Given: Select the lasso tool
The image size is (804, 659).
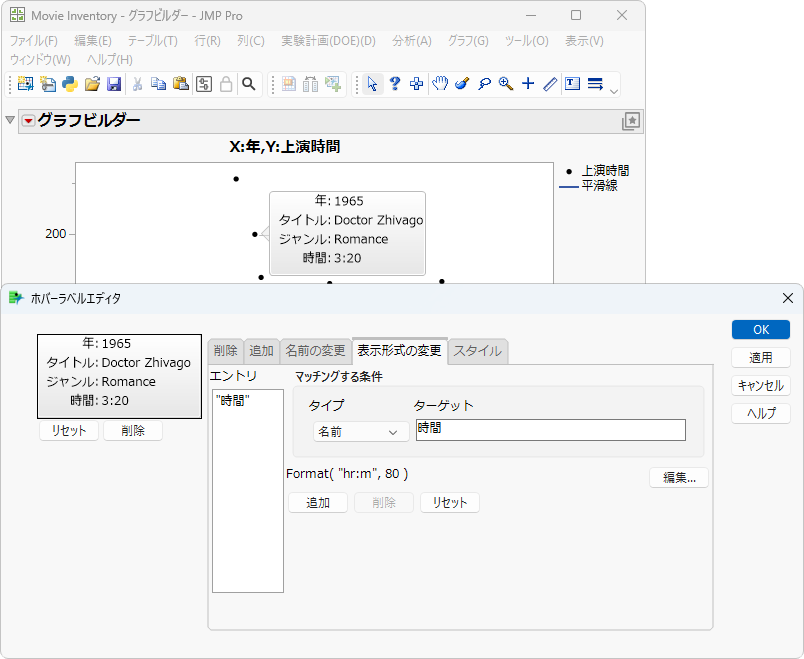Looking at the screenshot, I should 484,84.
